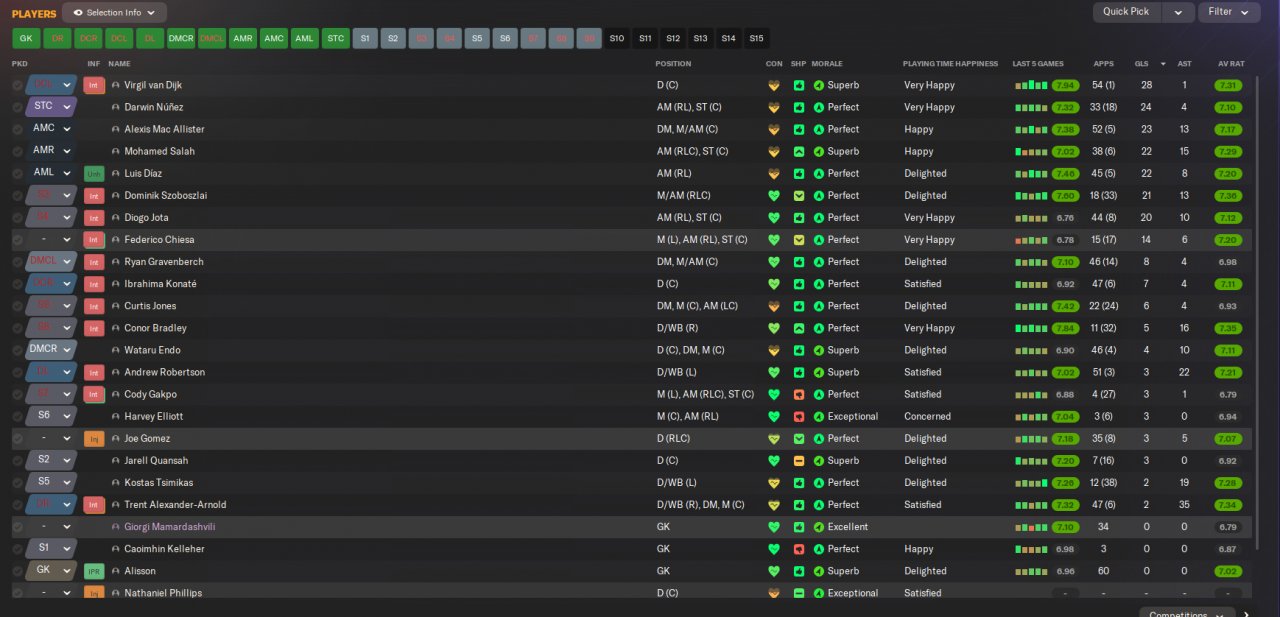Open Ryan Gravenberch's player profile link
1280x617 pixels.
point(164,262)
